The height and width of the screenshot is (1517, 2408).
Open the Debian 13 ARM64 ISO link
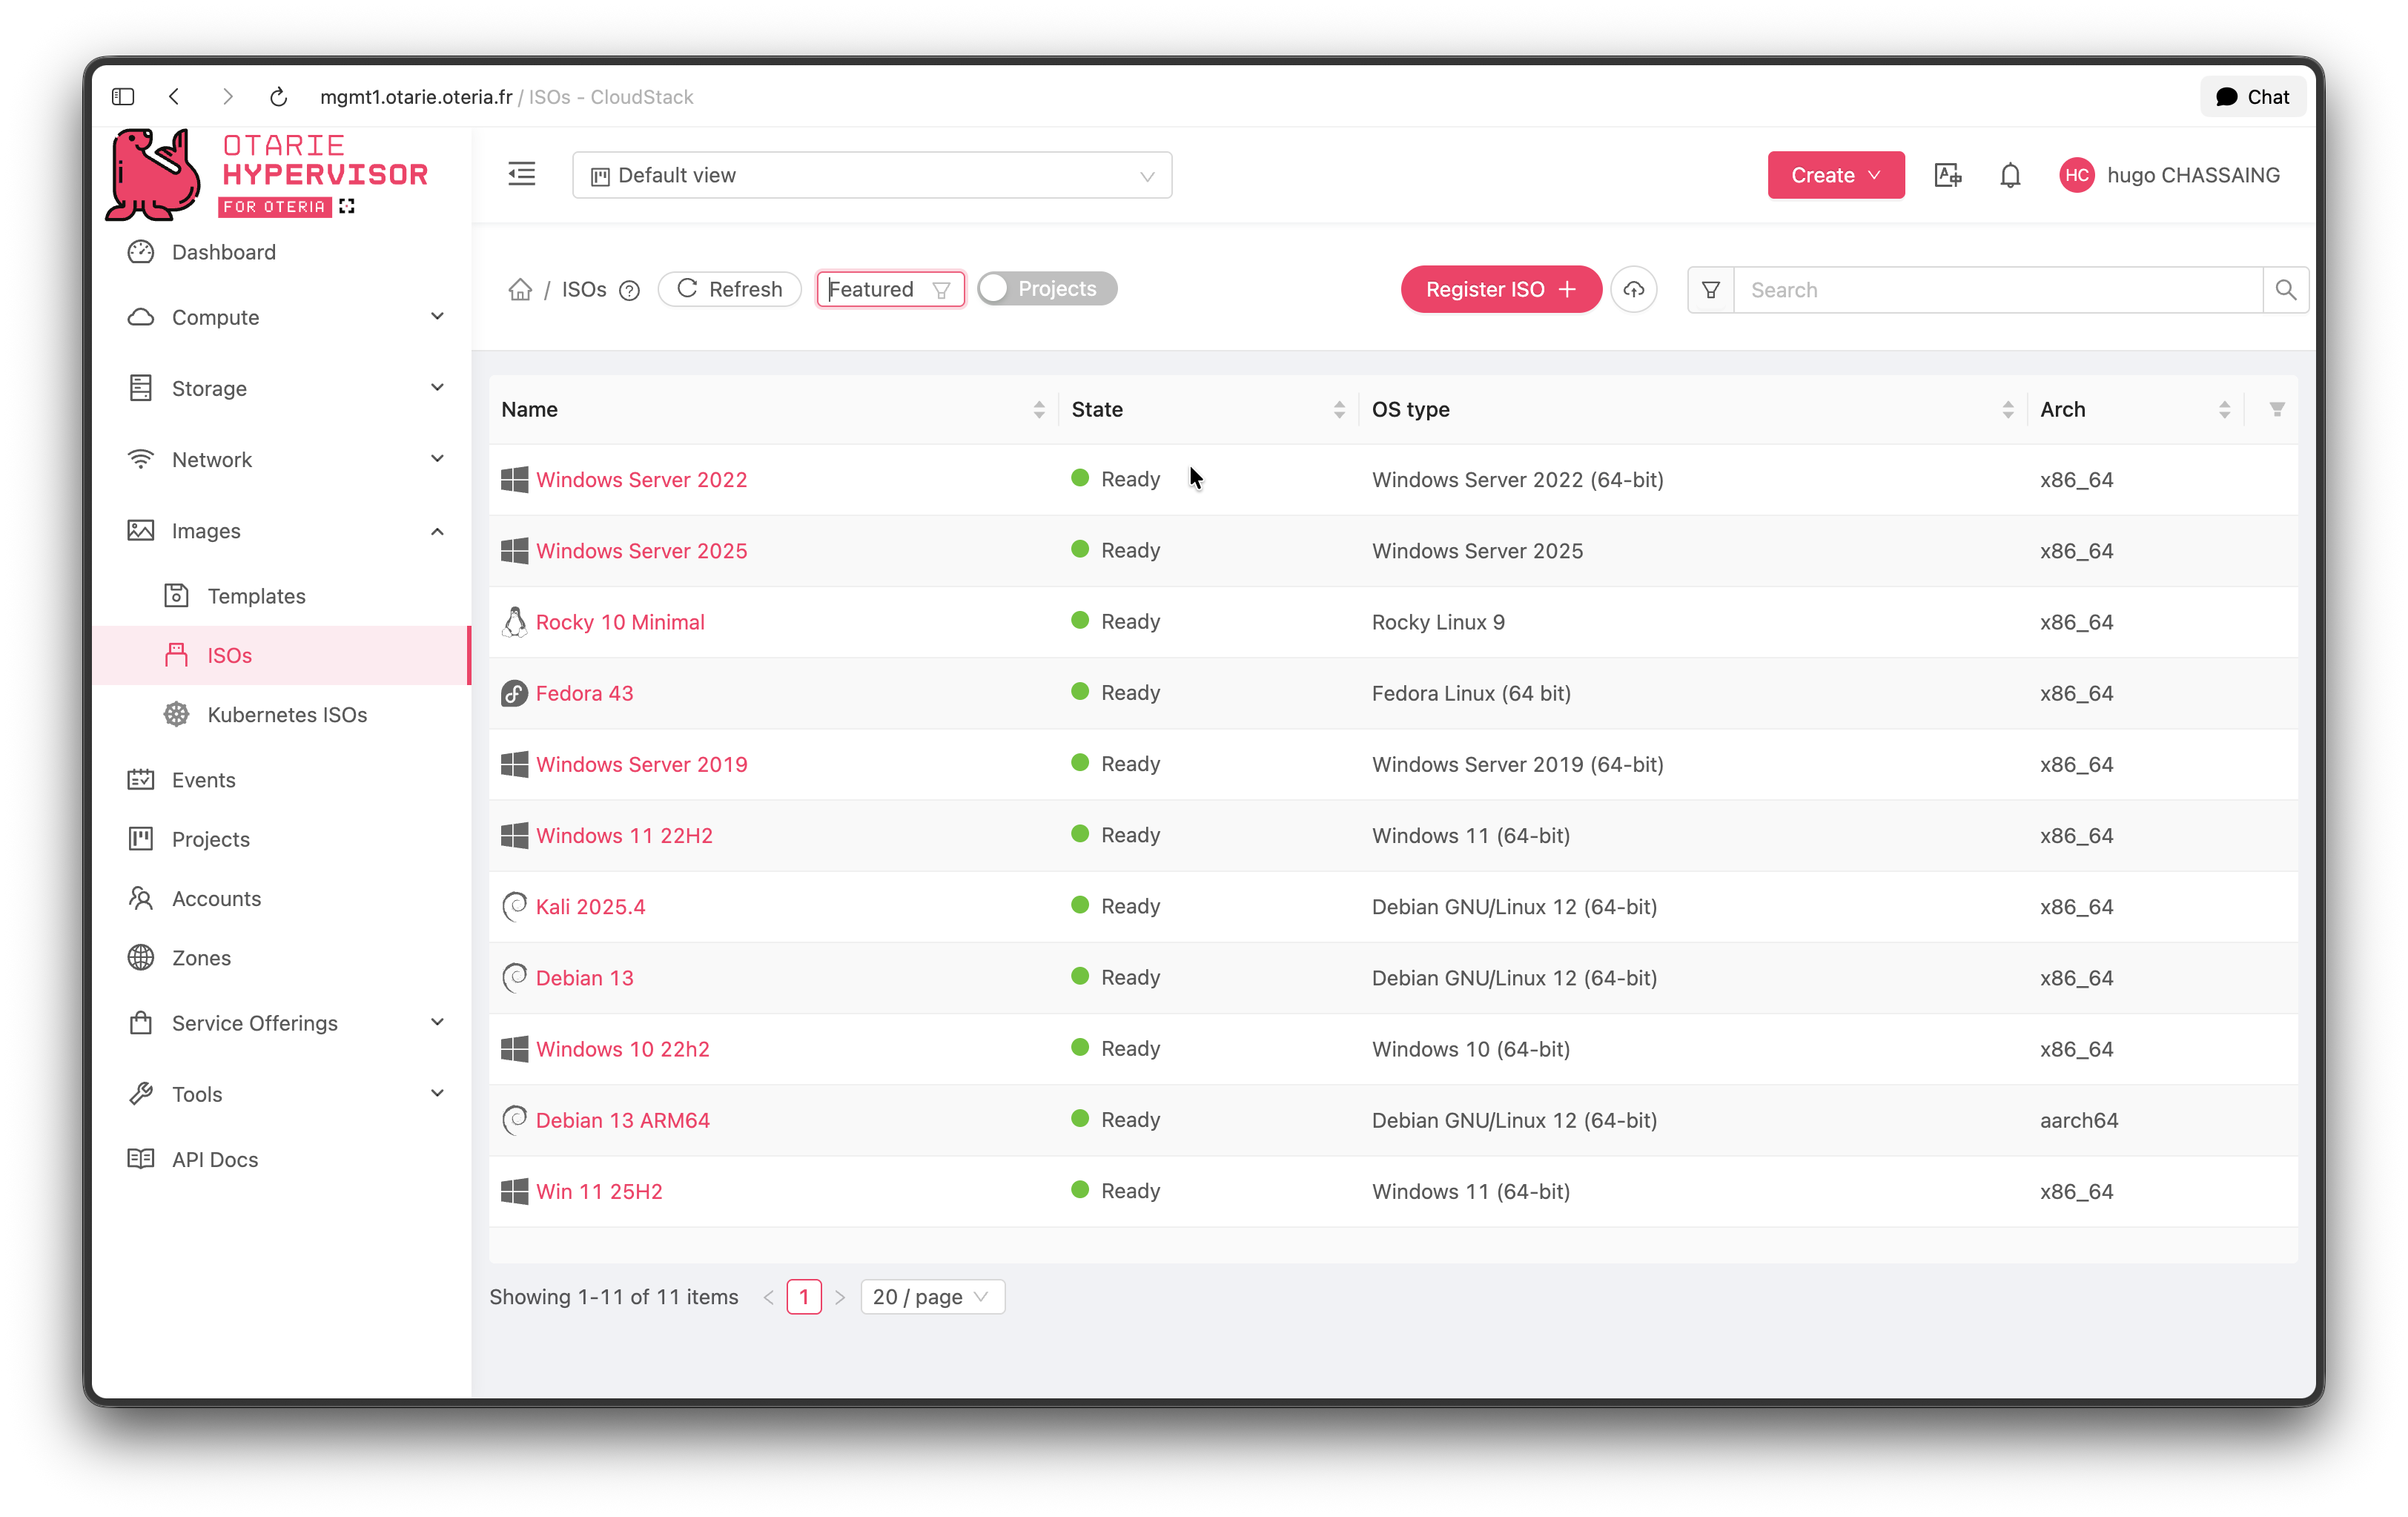coord(622,1120)
